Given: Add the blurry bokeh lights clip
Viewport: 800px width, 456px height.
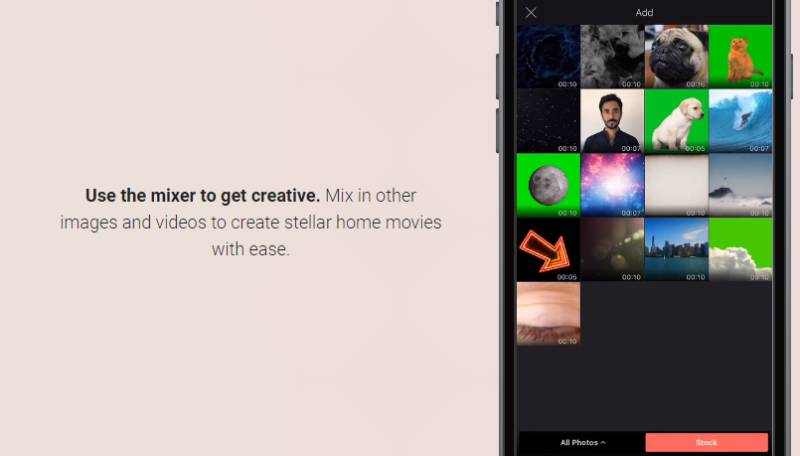Looking at the screenshot, I should click(612, 249).
